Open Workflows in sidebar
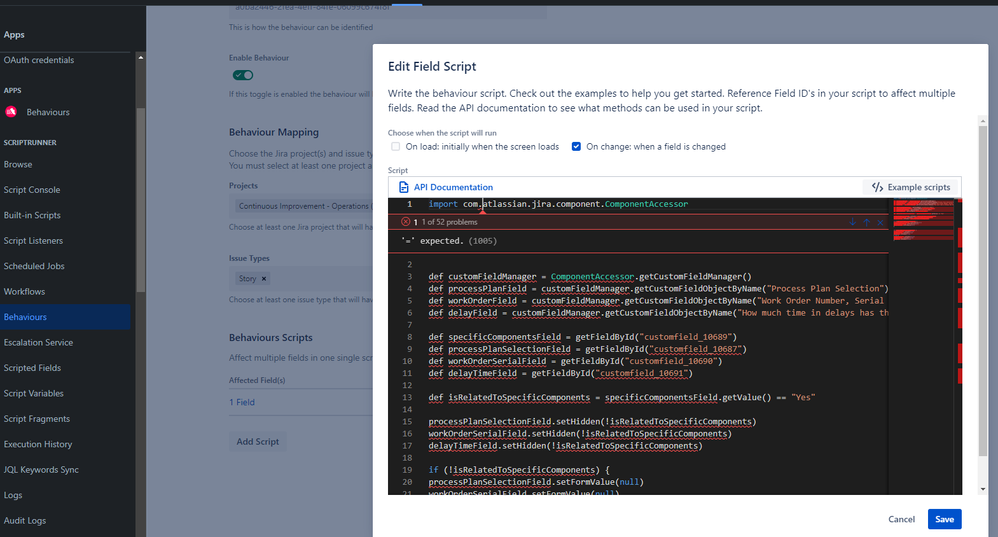The height and width of the screenshot is (537, 998). [x=24, y=291]
